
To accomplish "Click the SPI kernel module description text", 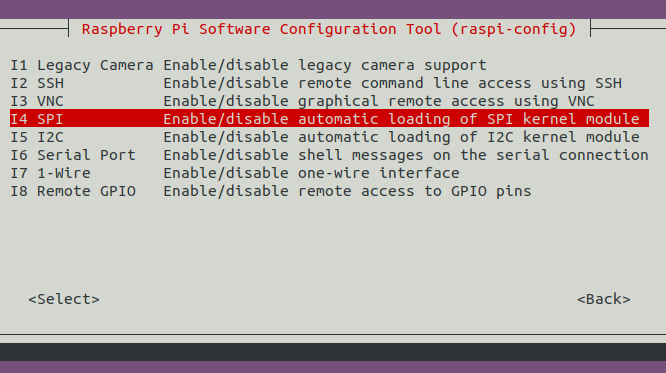I will [401, 119].
